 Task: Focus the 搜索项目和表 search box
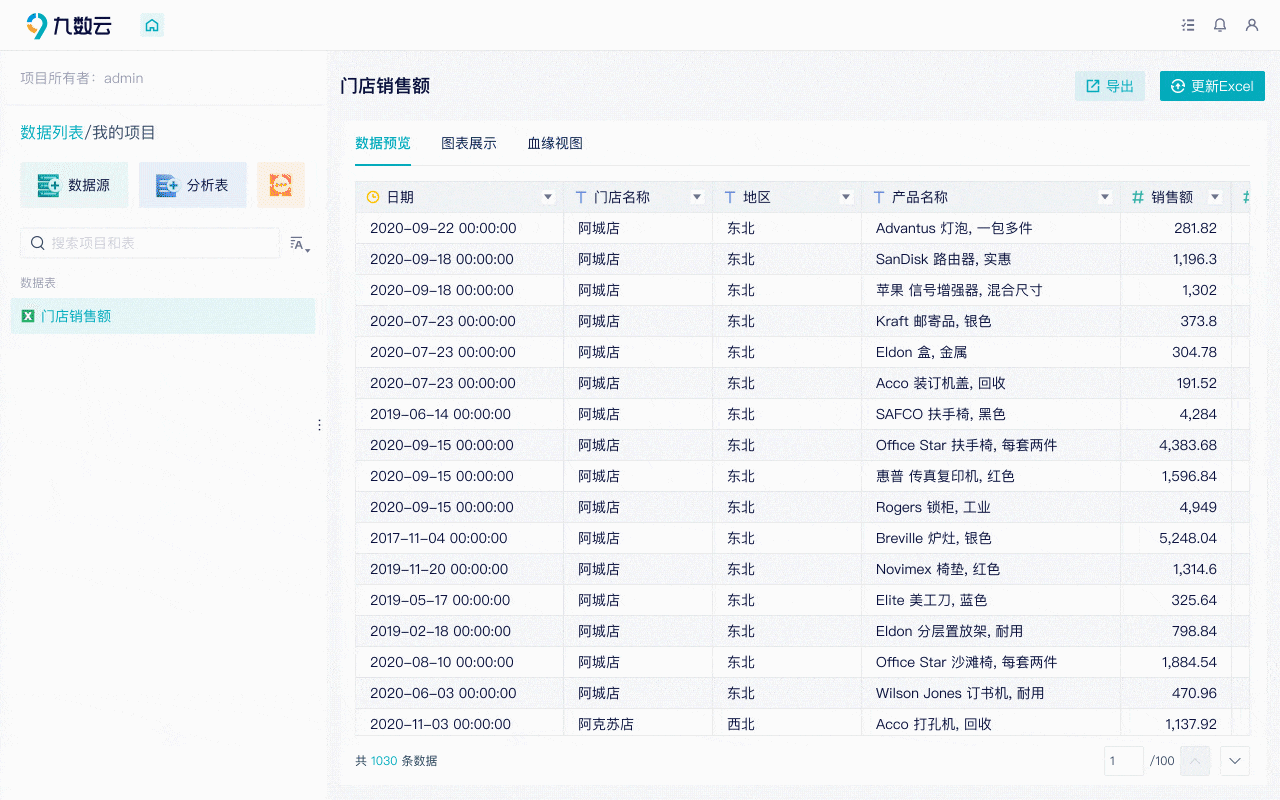(150, 243)
